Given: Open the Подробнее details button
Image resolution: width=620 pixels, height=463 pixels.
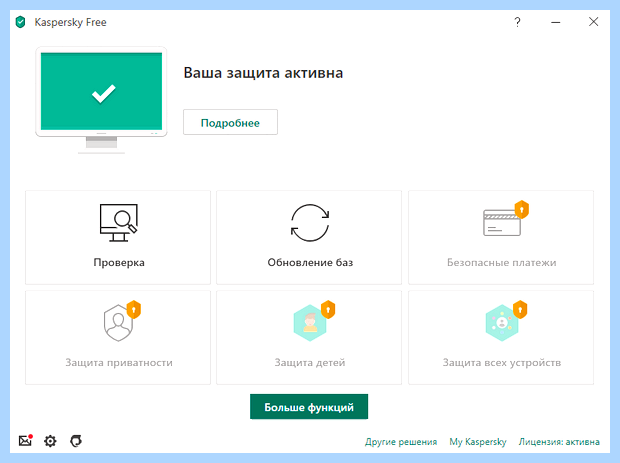Looking at the screenshot, I should 230,122.
